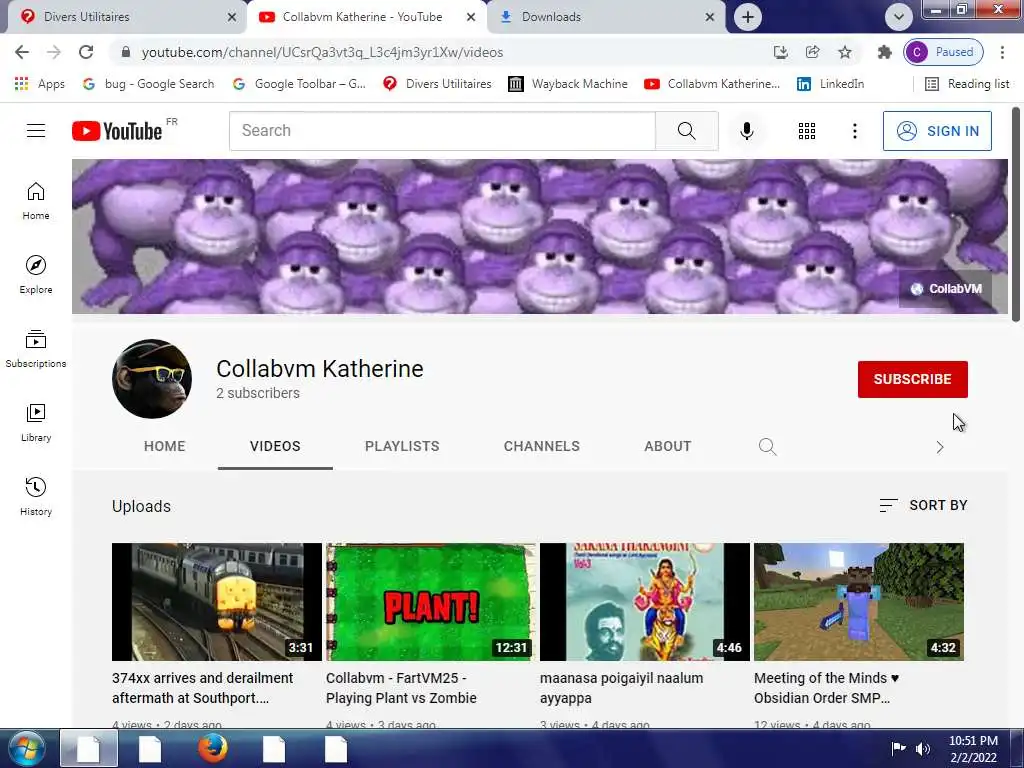
Task: Switch to the HOME channel tab
Action: point(165,447)
